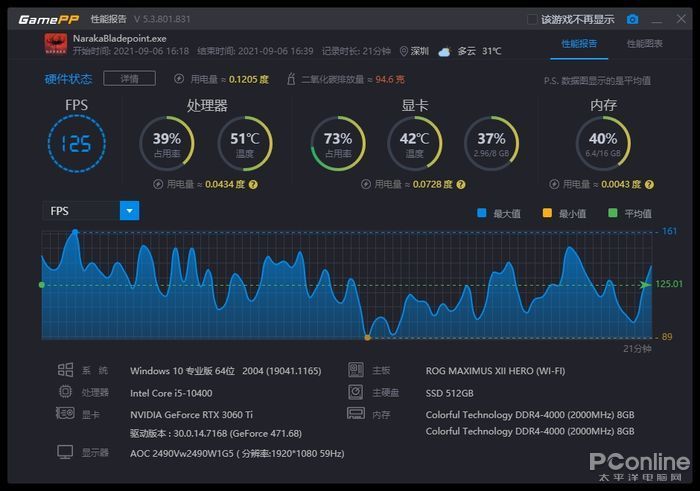Viewport: 700px width, 491px height.
Task: Click the help icon after 0.0043 度
Action: coord(650,184)
